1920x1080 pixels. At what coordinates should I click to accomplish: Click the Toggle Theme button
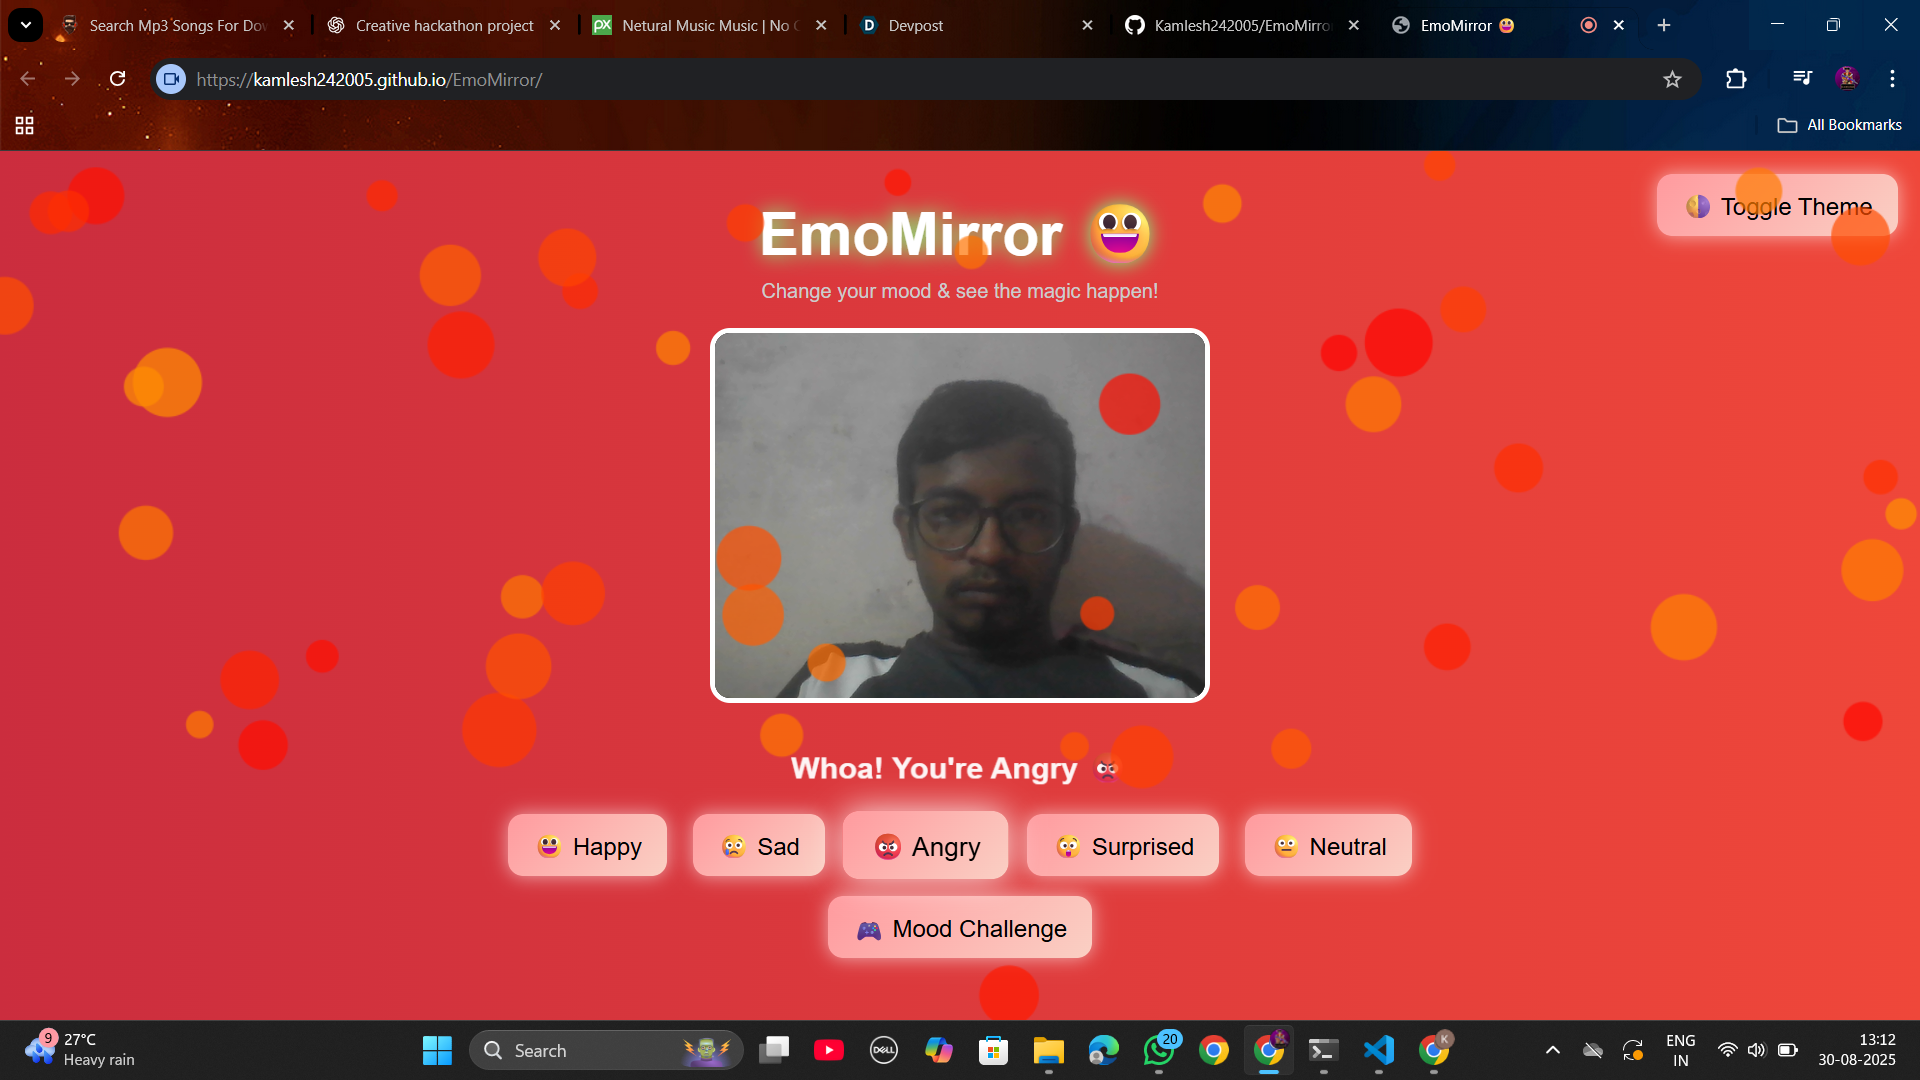tap(1776, 206)
